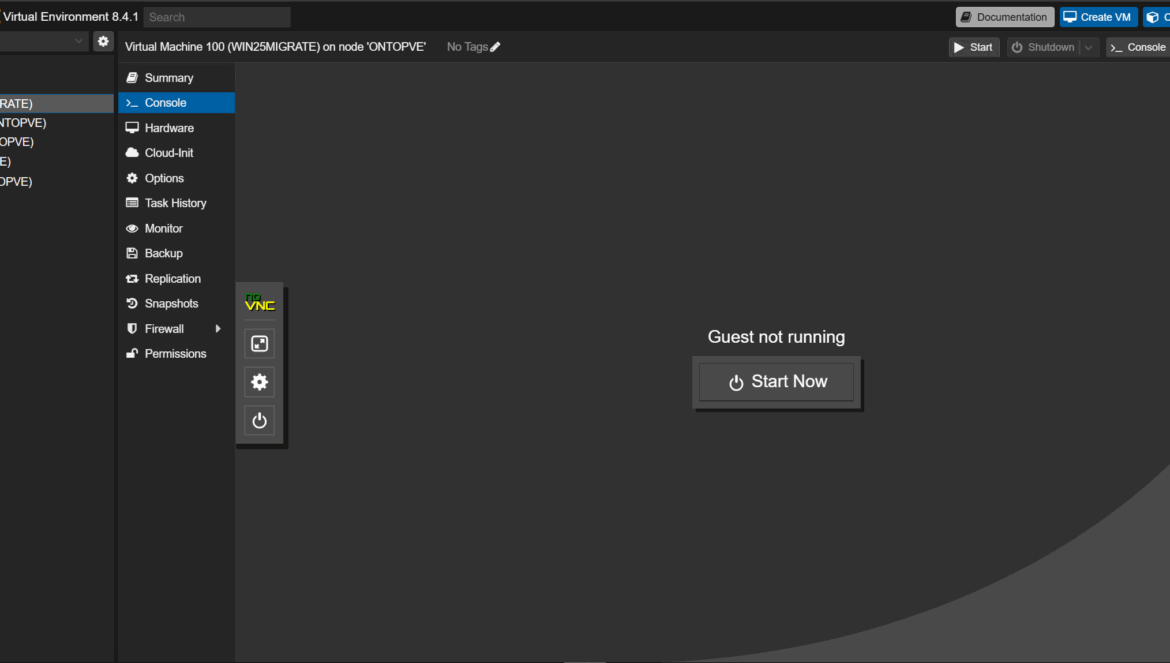Click the Create VM button
This screenshot has width=1170, height=663.
1098,17
